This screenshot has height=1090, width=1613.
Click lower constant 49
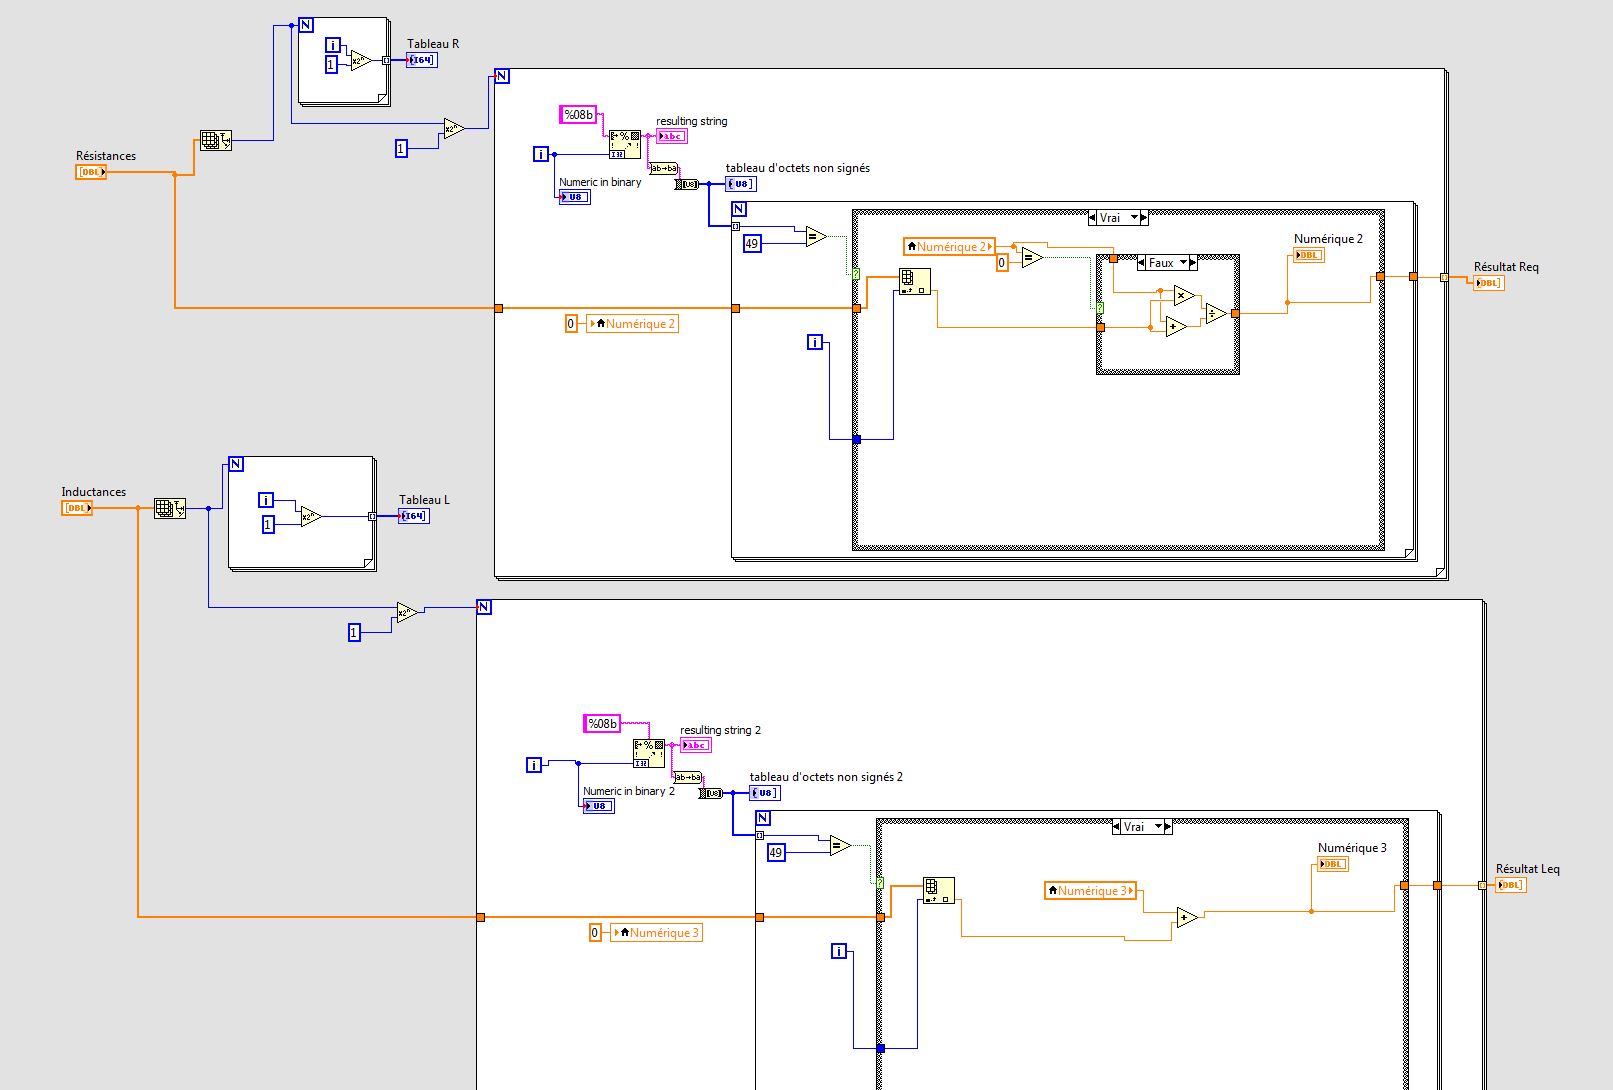pyautogui.click(x=776, y=853)
